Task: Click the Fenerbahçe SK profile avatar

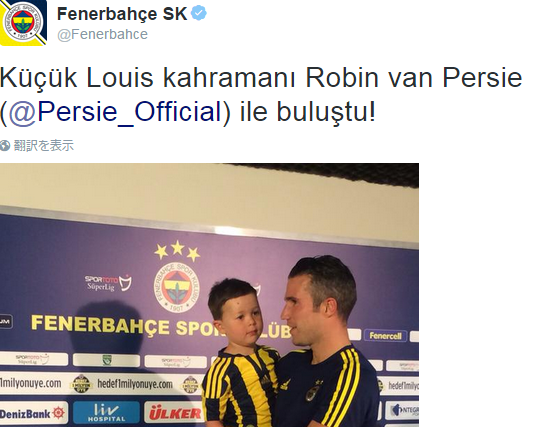Action: [x=23, y=23]
